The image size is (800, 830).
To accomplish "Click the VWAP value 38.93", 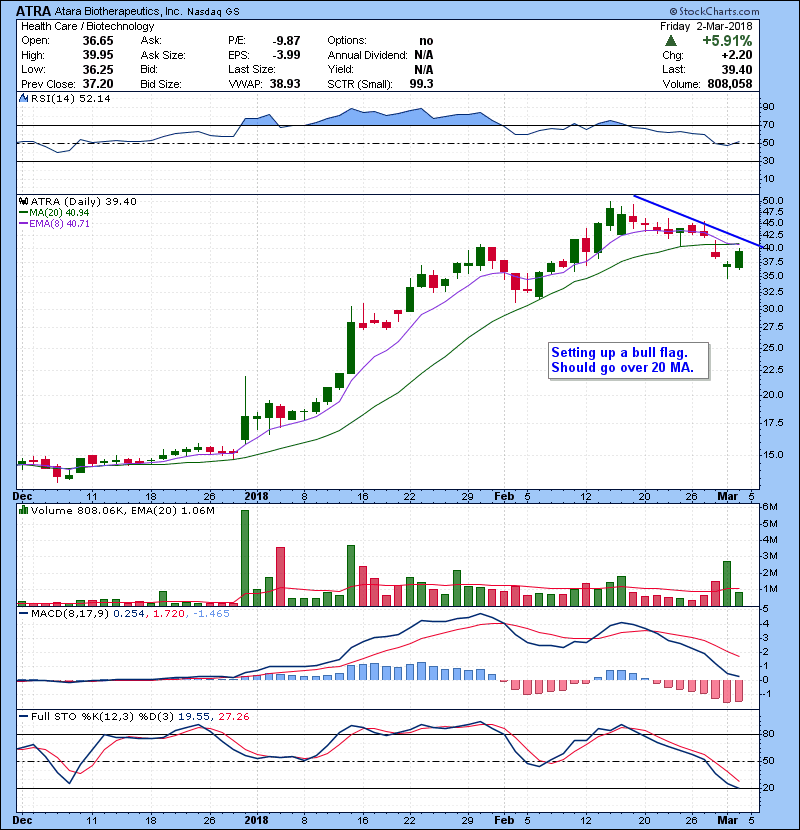I will click(285, 84).
